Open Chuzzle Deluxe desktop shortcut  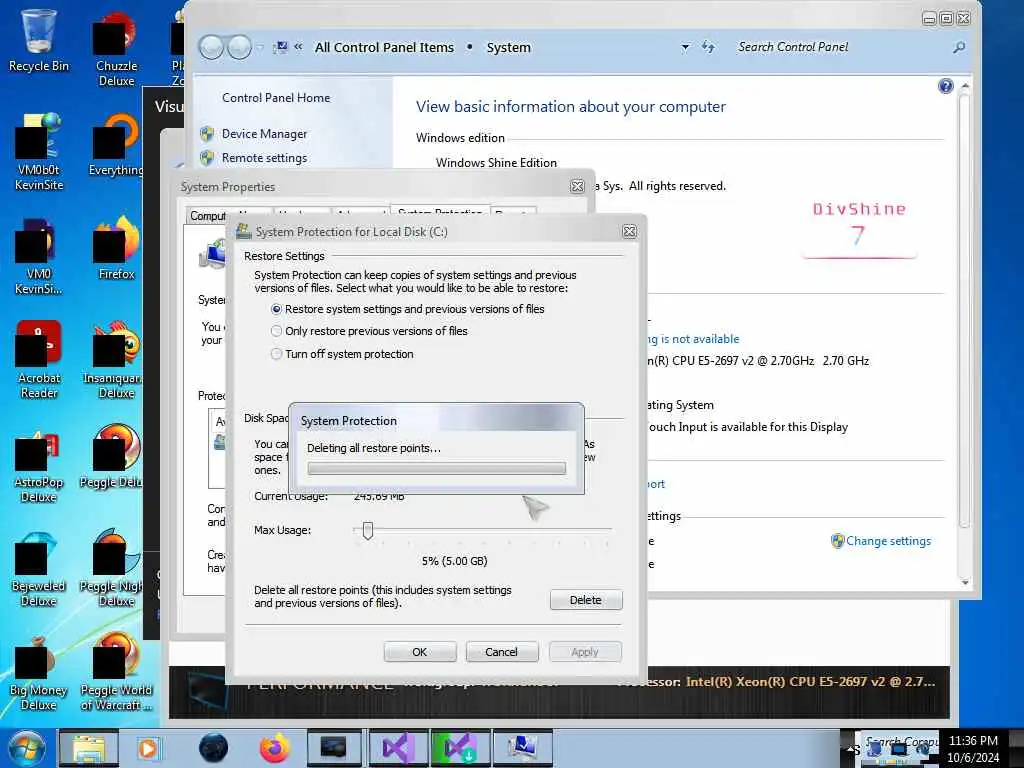click(116, 50)
